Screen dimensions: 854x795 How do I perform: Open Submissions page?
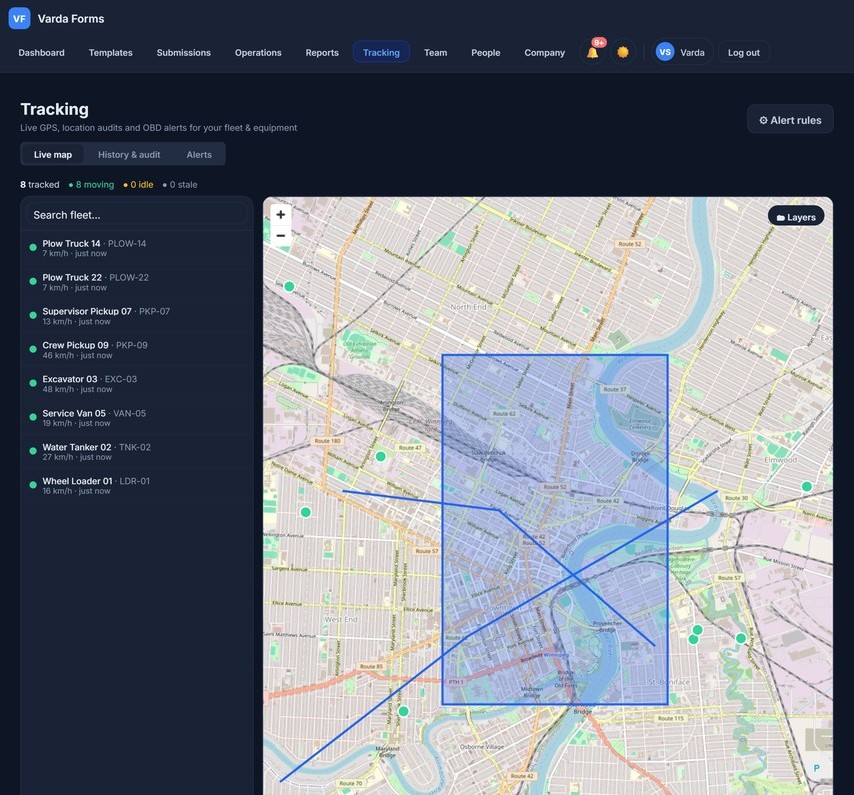pyautogui.click(x=184, y=52)
